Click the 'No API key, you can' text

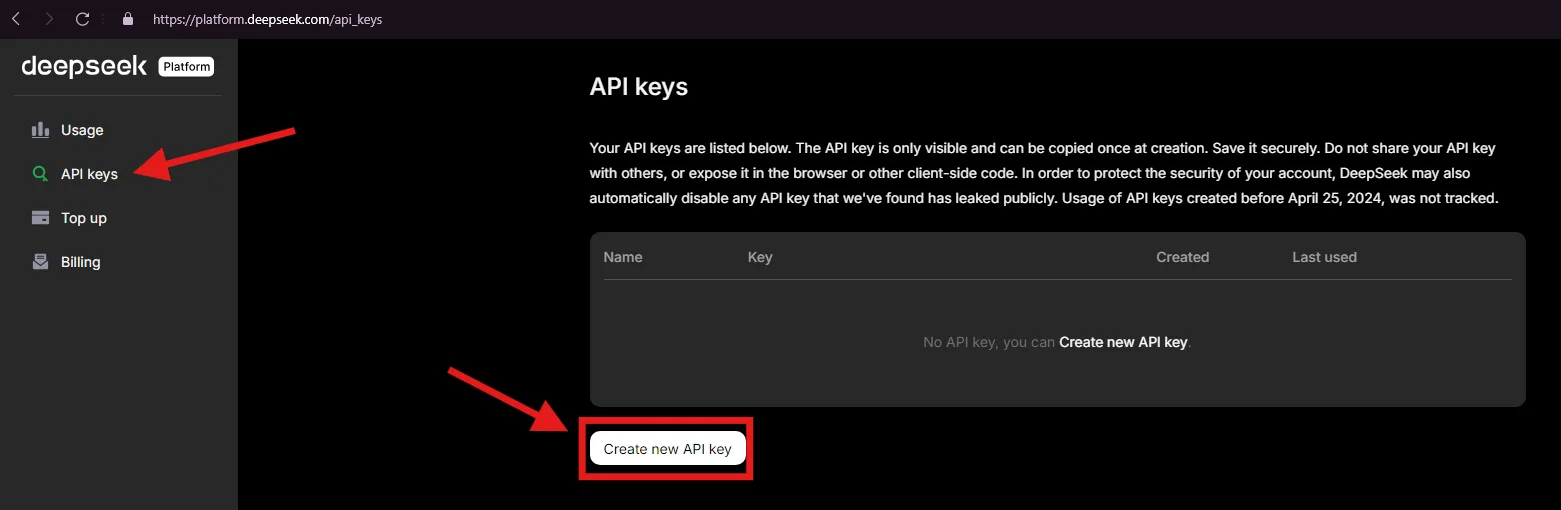(x=989, y=342)
